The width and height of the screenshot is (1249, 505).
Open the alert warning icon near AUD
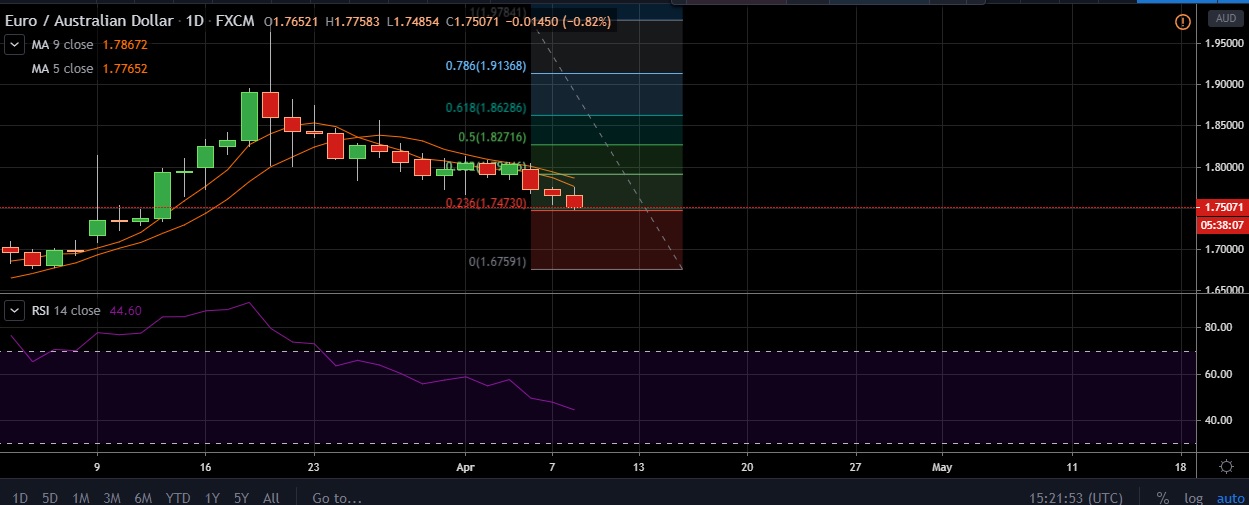[x=1183, y=21]
